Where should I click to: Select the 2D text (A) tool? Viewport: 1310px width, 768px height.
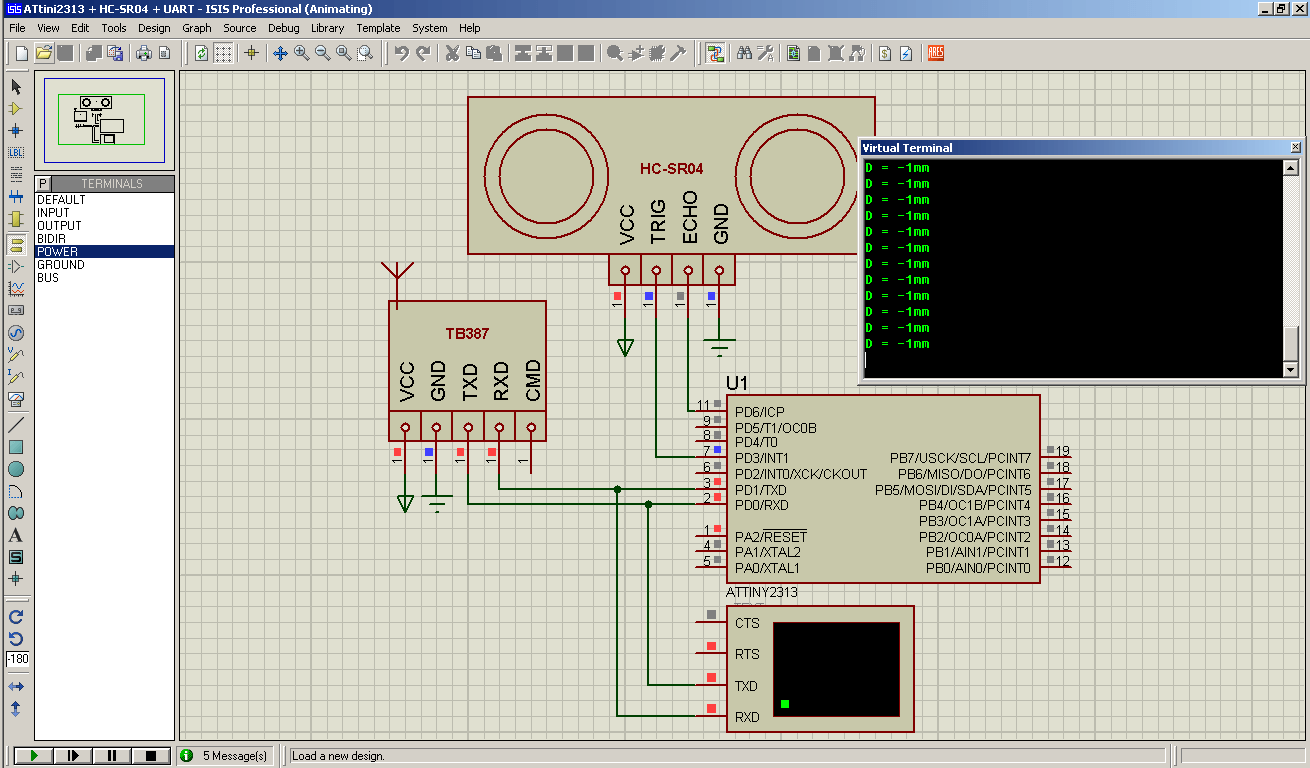click(x=16, y=535)
